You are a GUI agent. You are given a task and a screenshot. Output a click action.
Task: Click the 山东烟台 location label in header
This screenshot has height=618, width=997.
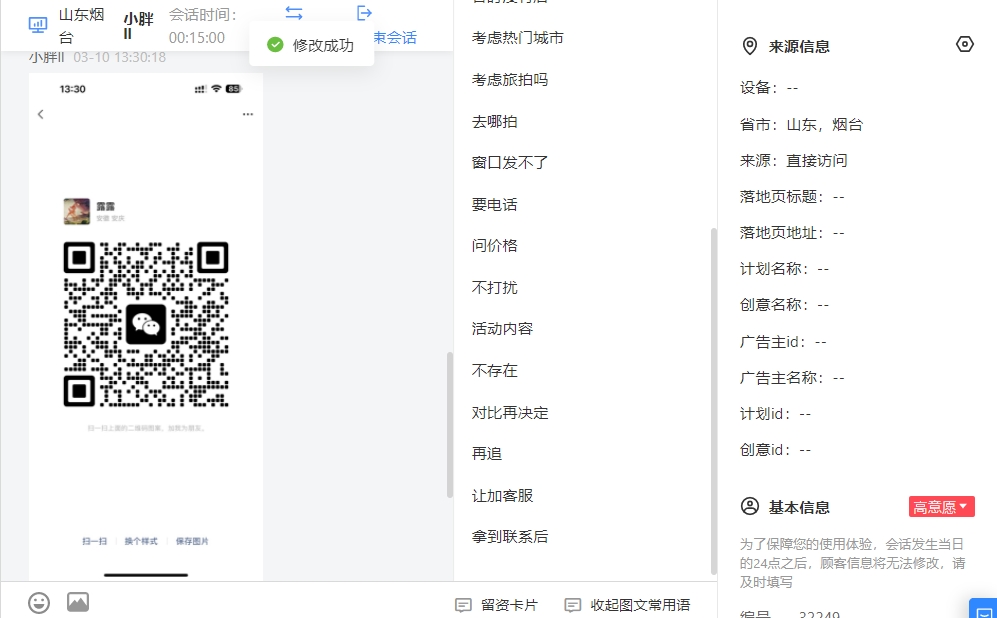click(x=81, y=25)
